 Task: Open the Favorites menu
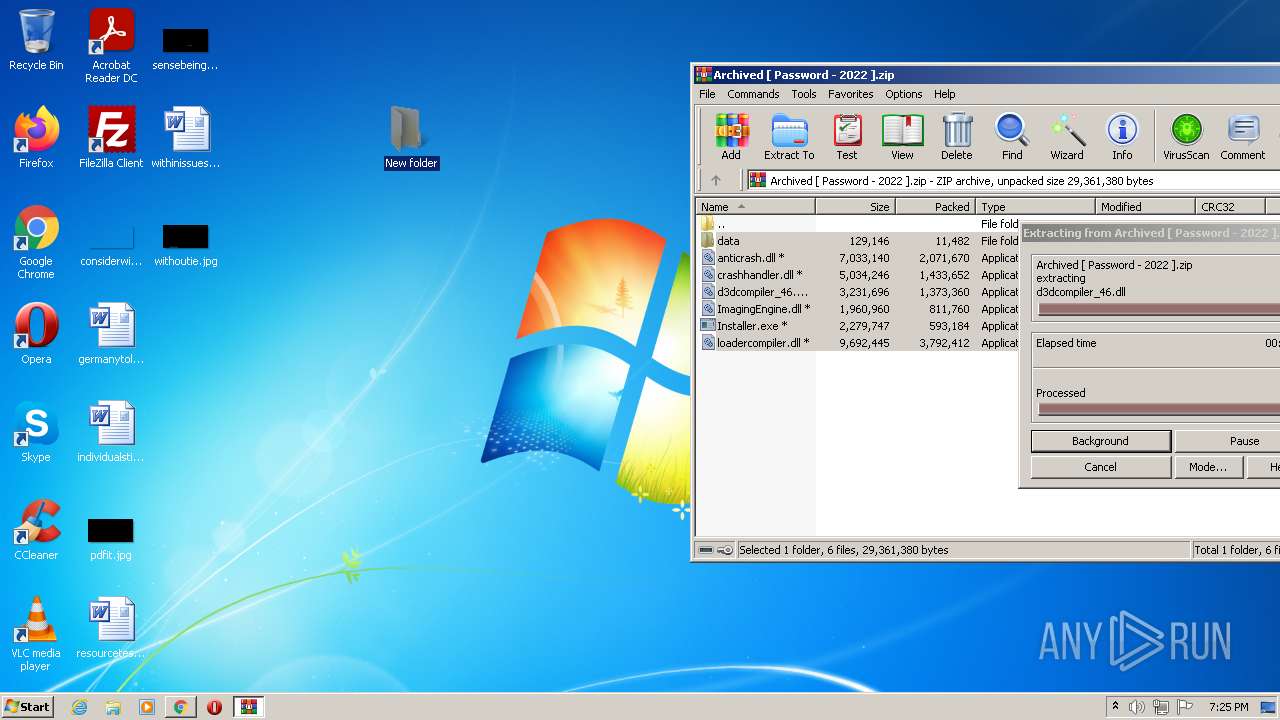[x=850, y=94]
